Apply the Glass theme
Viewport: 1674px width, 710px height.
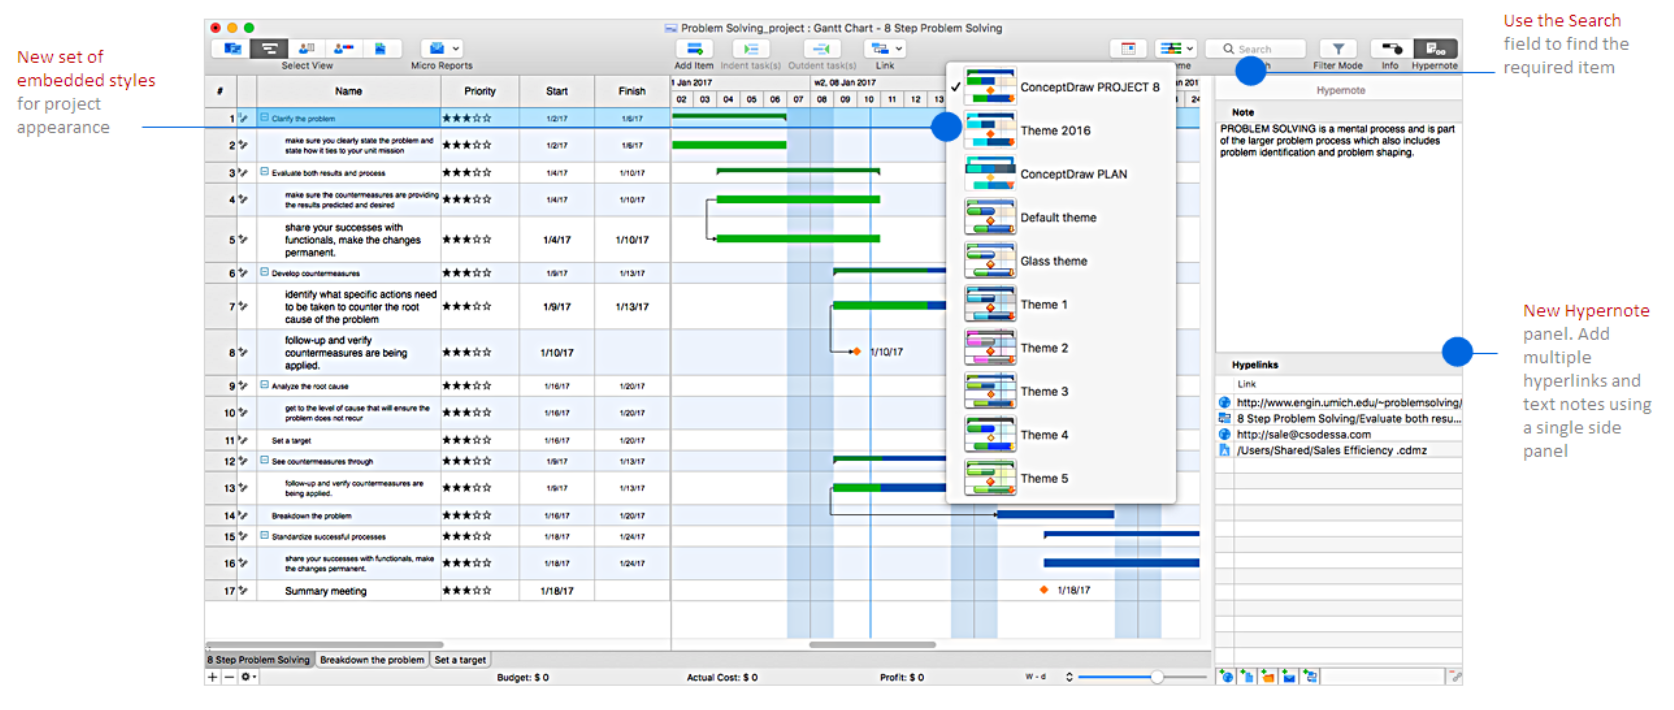click(1062, 261)
